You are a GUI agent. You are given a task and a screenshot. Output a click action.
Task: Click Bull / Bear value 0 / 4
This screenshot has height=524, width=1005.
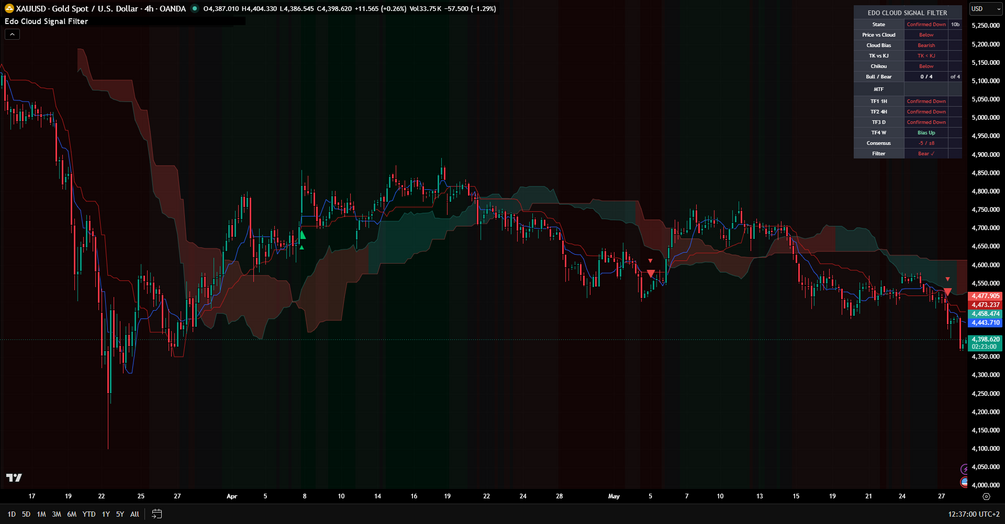pyautogui.click(x=926, y=77)
